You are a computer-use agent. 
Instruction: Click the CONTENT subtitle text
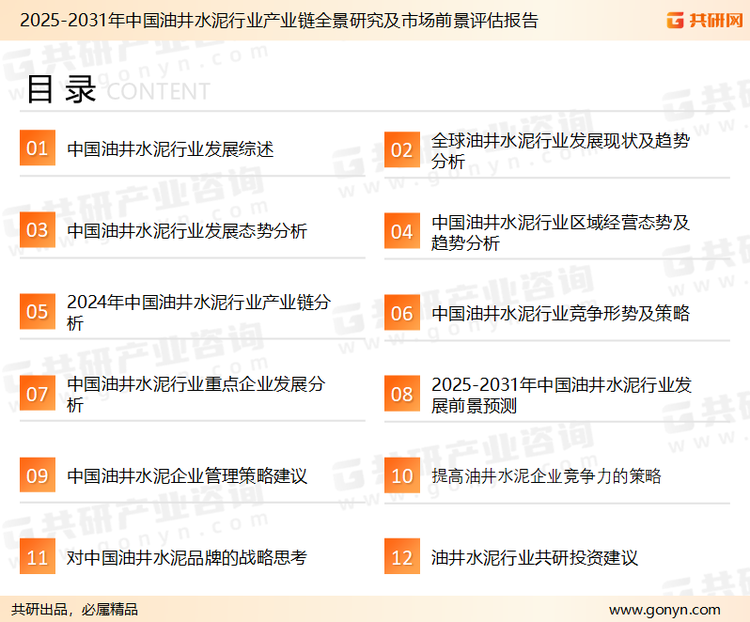(x=158, y=91)
